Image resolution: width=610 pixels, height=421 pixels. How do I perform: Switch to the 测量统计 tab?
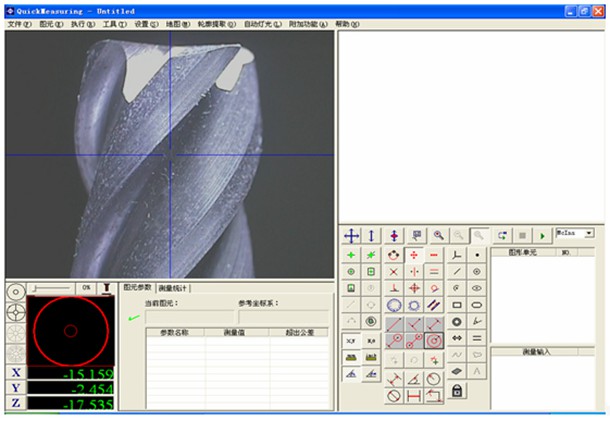coord(172,287)
